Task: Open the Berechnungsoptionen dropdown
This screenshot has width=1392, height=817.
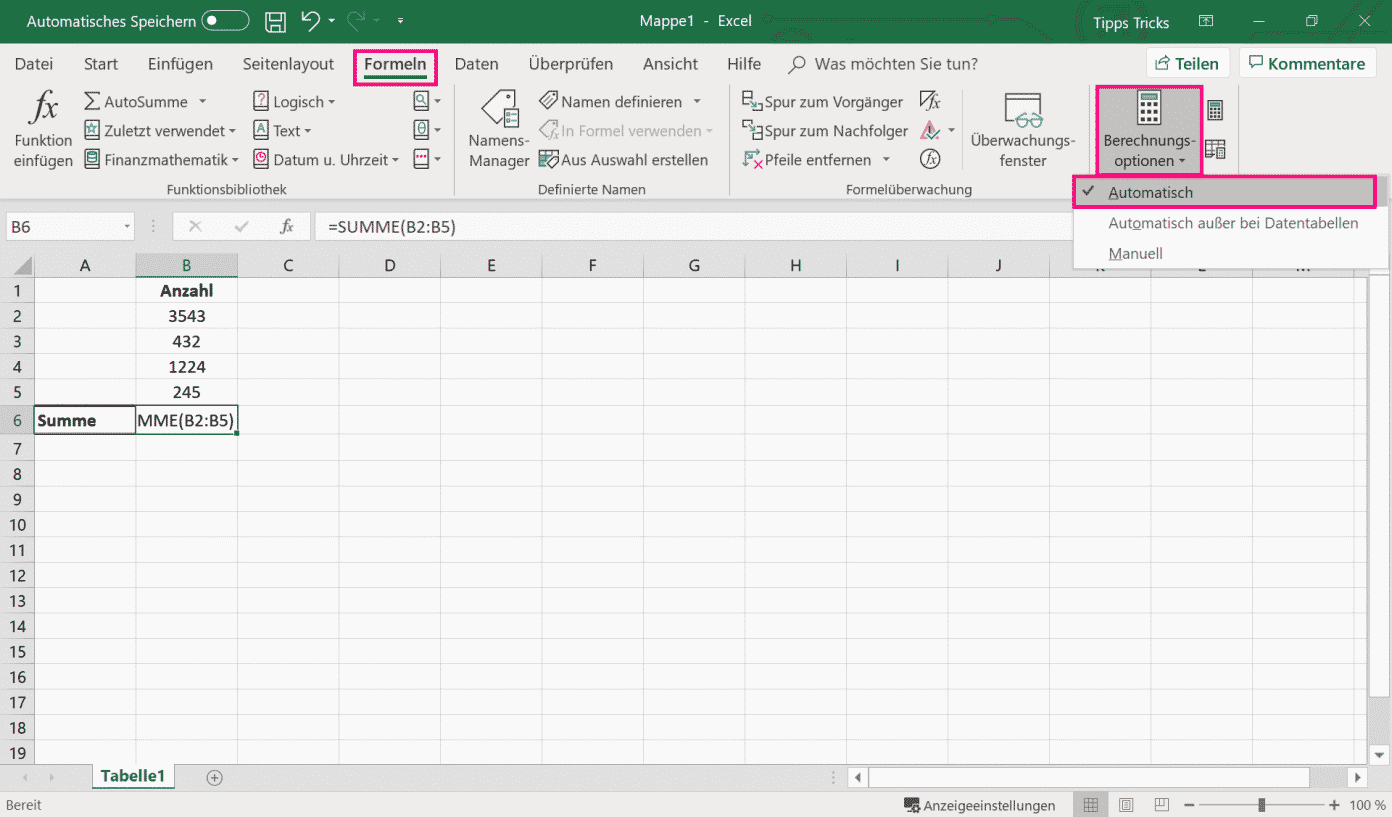Action: pos(1148,130)
